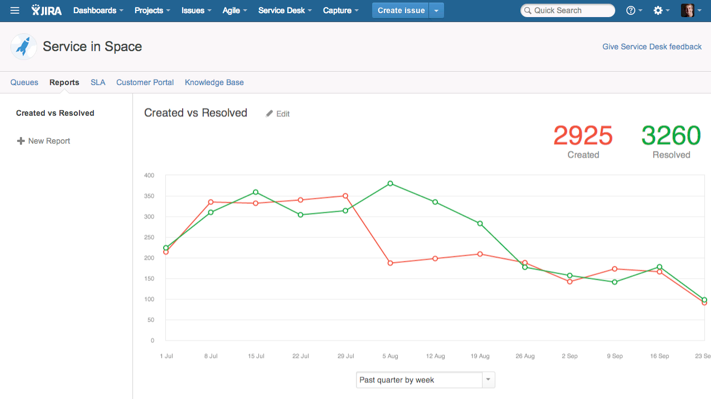Switch to the Knowledge Base tab
This screenshot has width=711, height=399.
[214, 83]
